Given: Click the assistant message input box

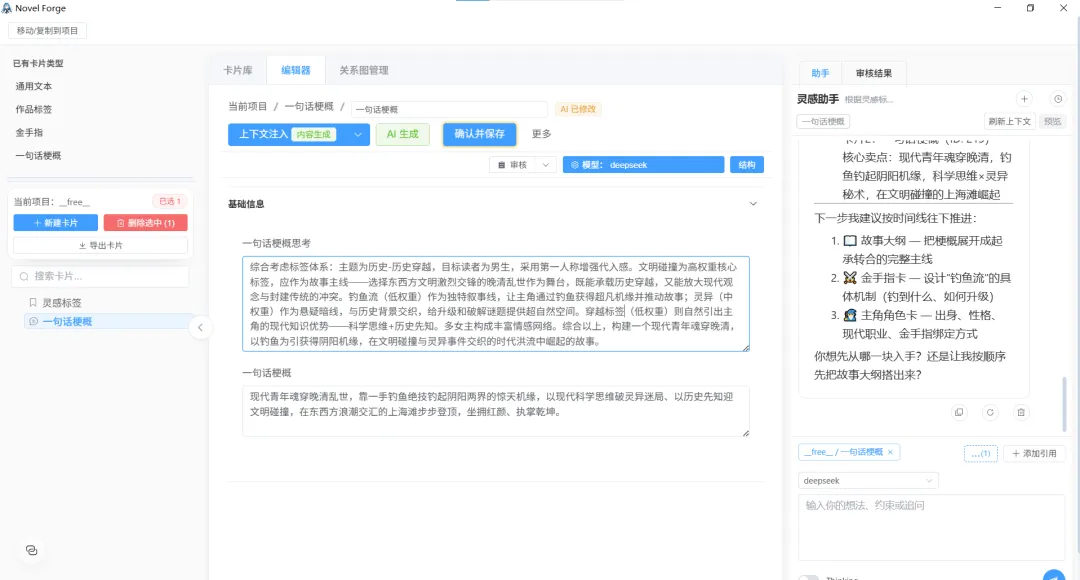Looking at the screenshot, I should click(931, 527).
